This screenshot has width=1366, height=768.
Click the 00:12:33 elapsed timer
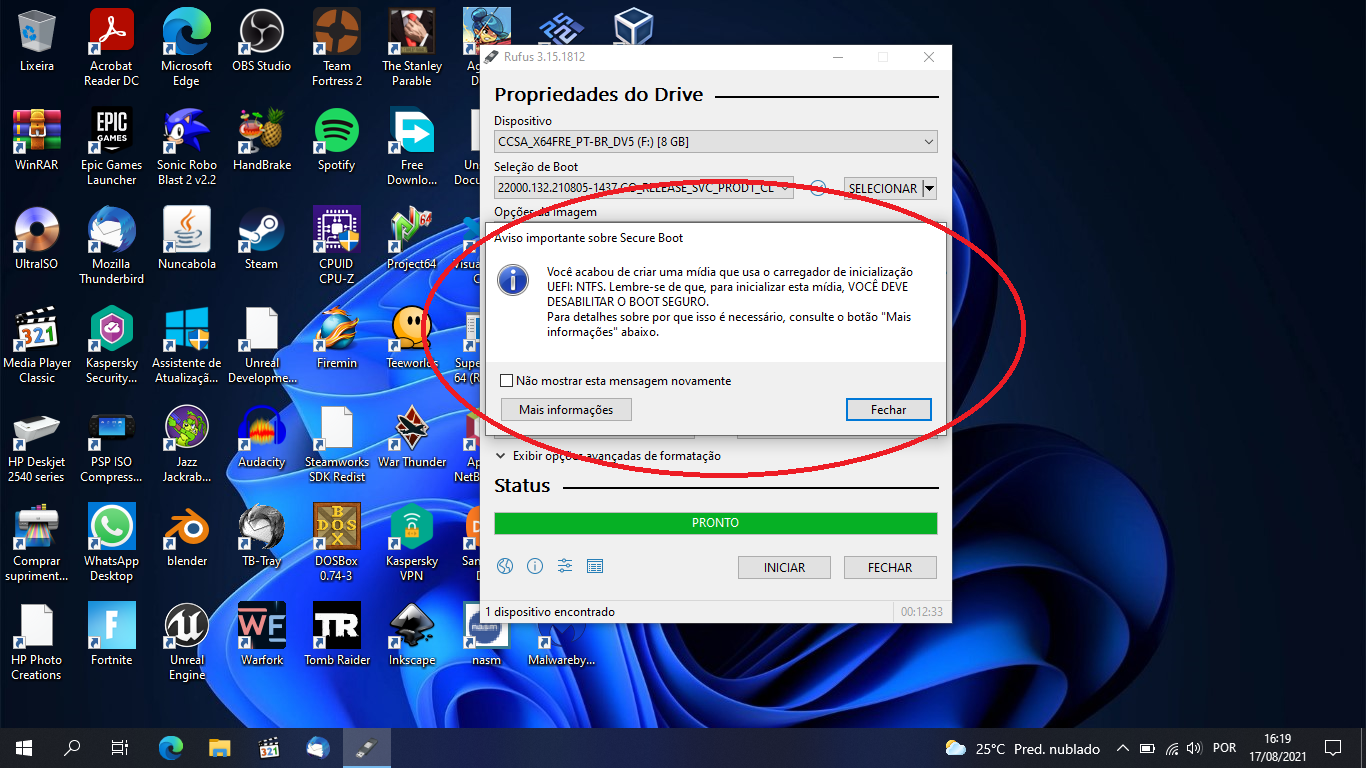pos(921,612)
